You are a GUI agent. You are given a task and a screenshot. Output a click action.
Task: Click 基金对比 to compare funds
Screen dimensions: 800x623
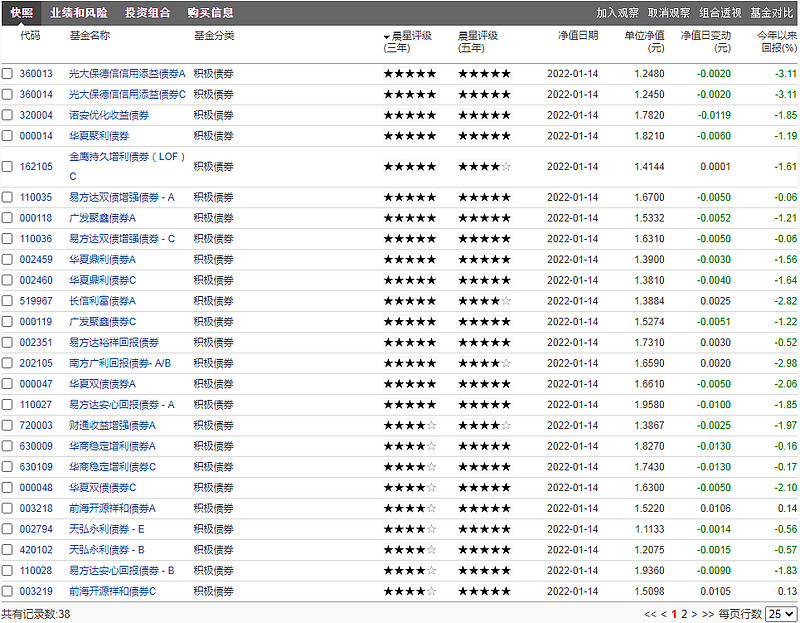[x=771, y=13]
